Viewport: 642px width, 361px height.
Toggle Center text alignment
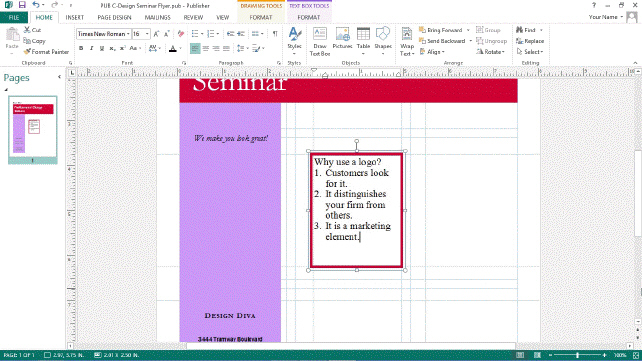pyautogui.click(x=206, y=48)
